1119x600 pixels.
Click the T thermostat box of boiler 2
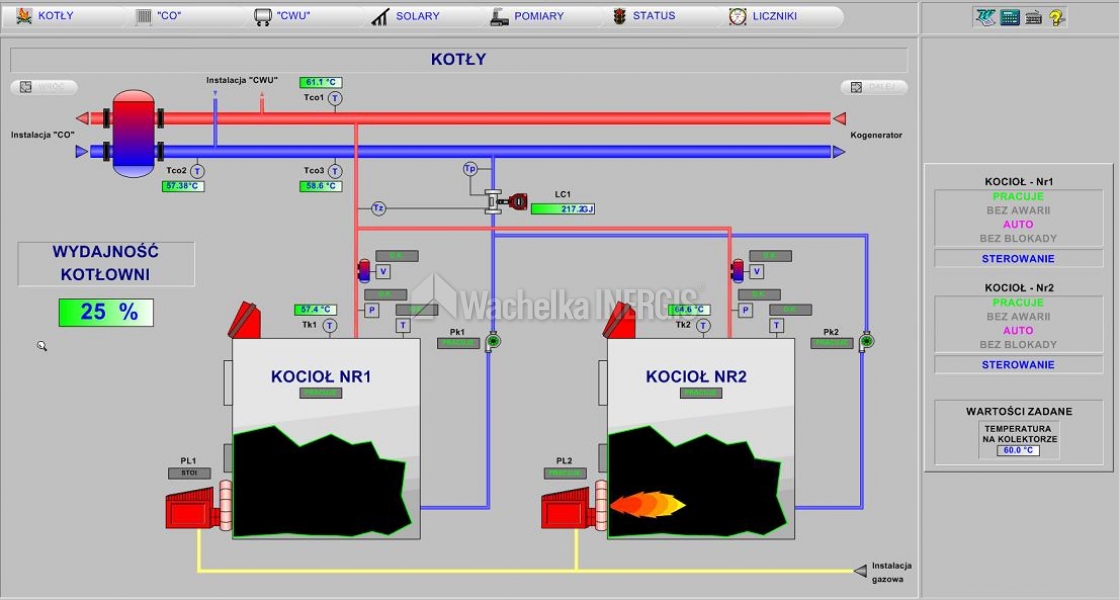tap(776, 325)
